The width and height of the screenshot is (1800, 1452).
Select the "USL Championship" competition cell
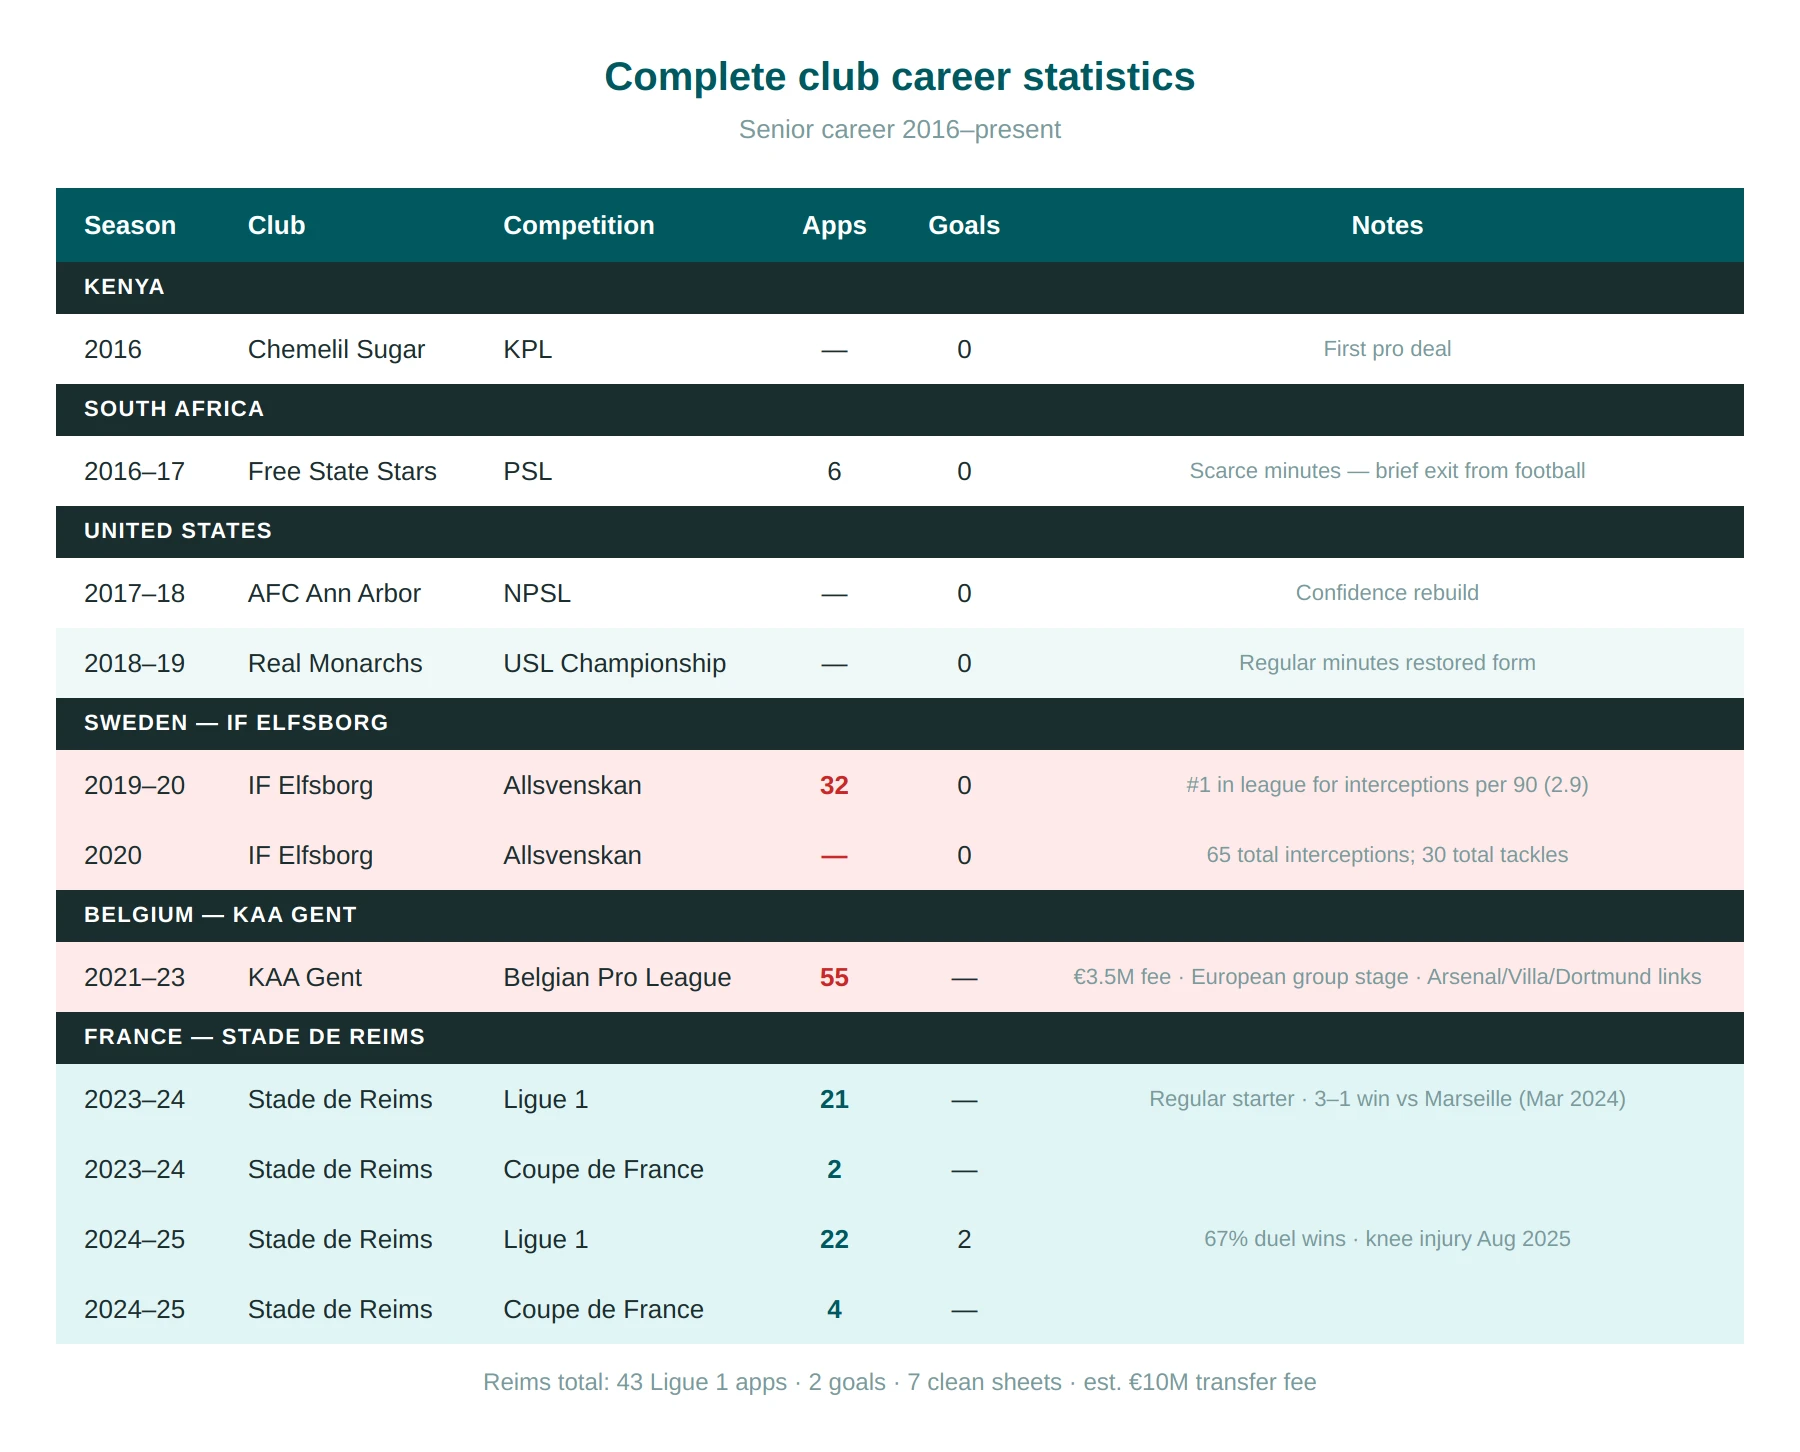coord(615,663)
